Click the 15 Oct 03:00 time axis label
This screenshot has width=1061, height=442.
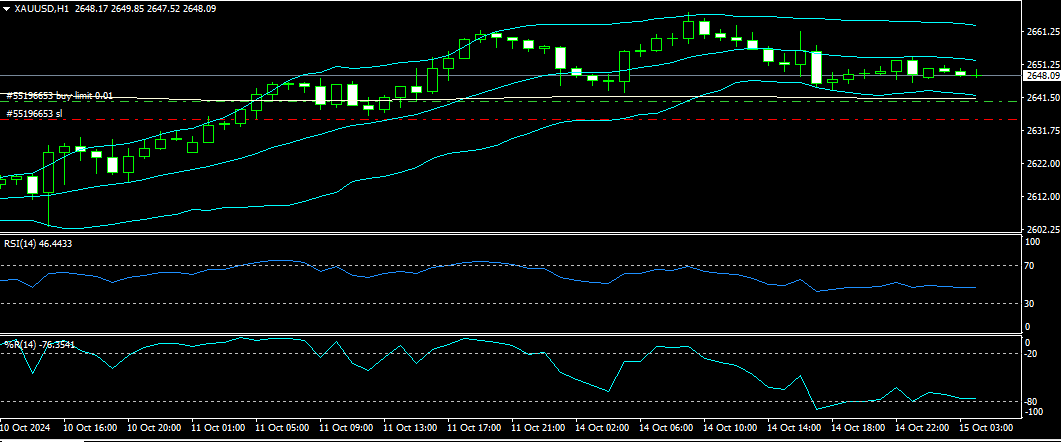click(981, 427)
